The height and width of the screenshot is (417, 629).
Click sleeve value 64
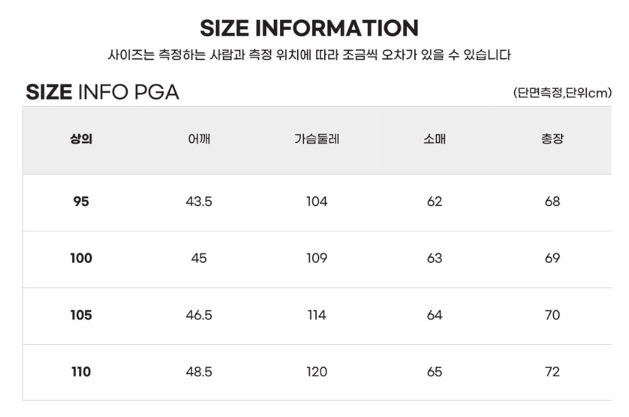pos(434,315)
